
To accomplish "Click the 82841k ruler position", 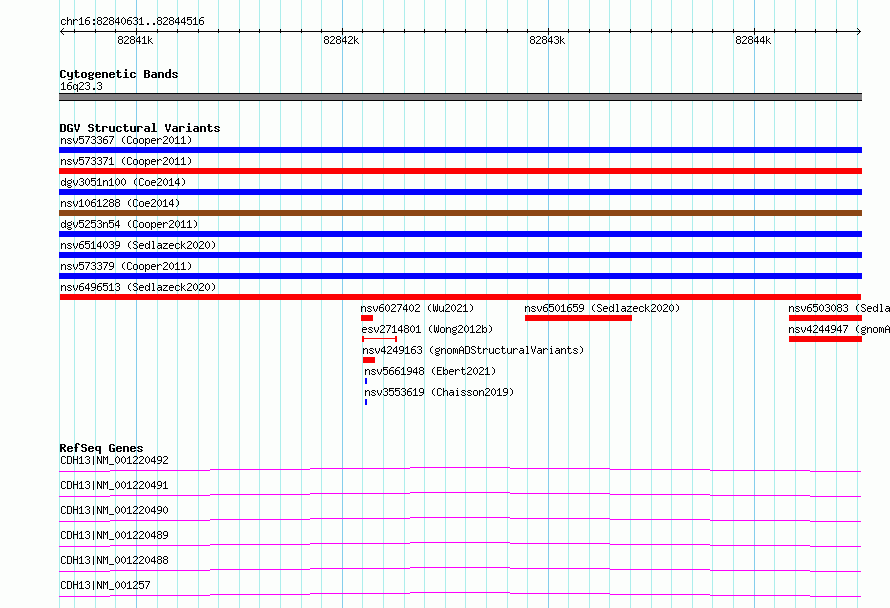I will [x=135, y=40].
